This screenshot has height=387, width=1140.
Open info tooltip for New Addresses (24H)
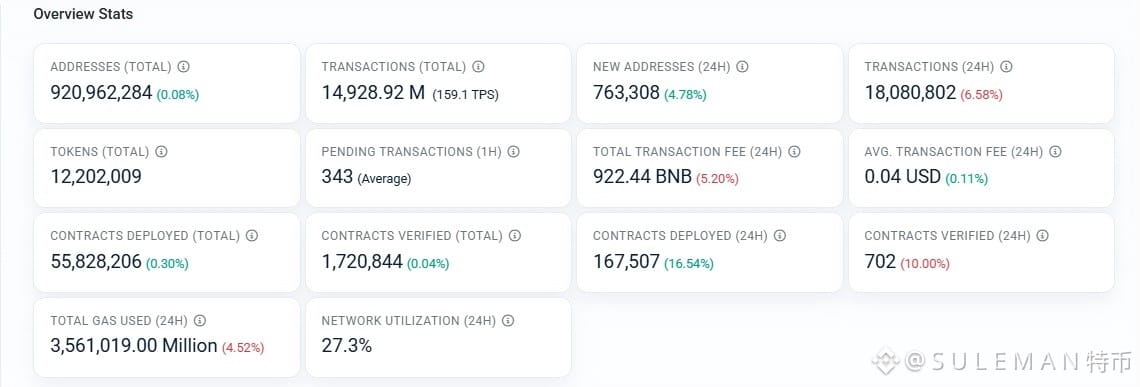[x=742, y=67]
